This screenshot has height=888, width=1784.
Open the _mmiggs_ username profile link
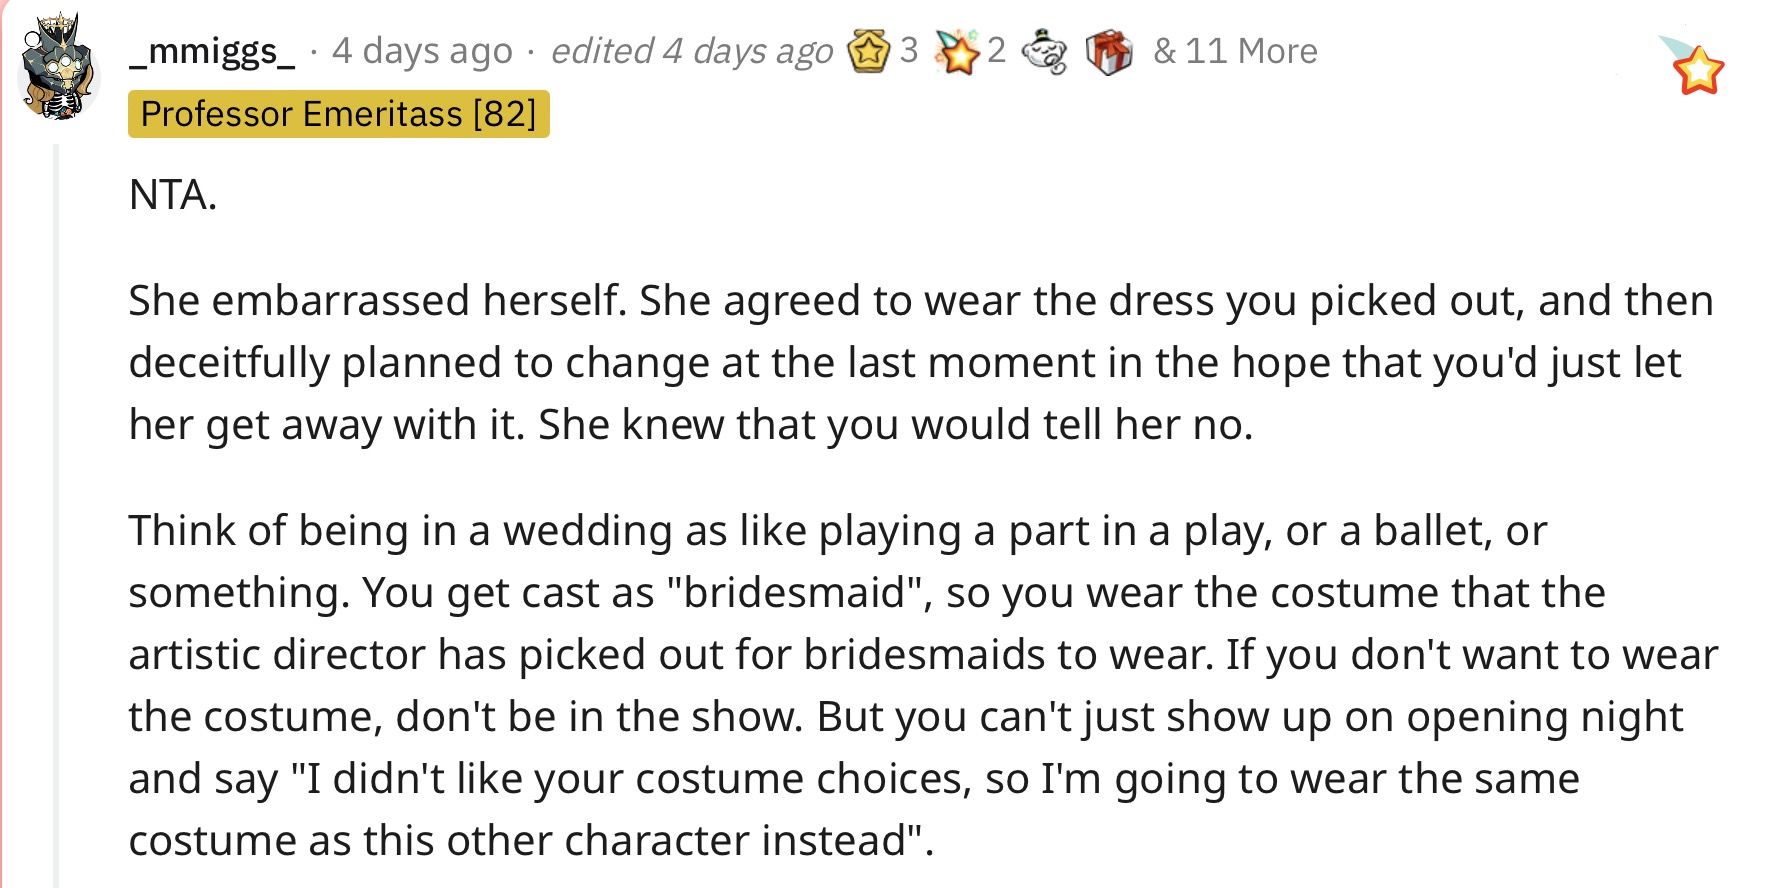[x=212, y=50]
